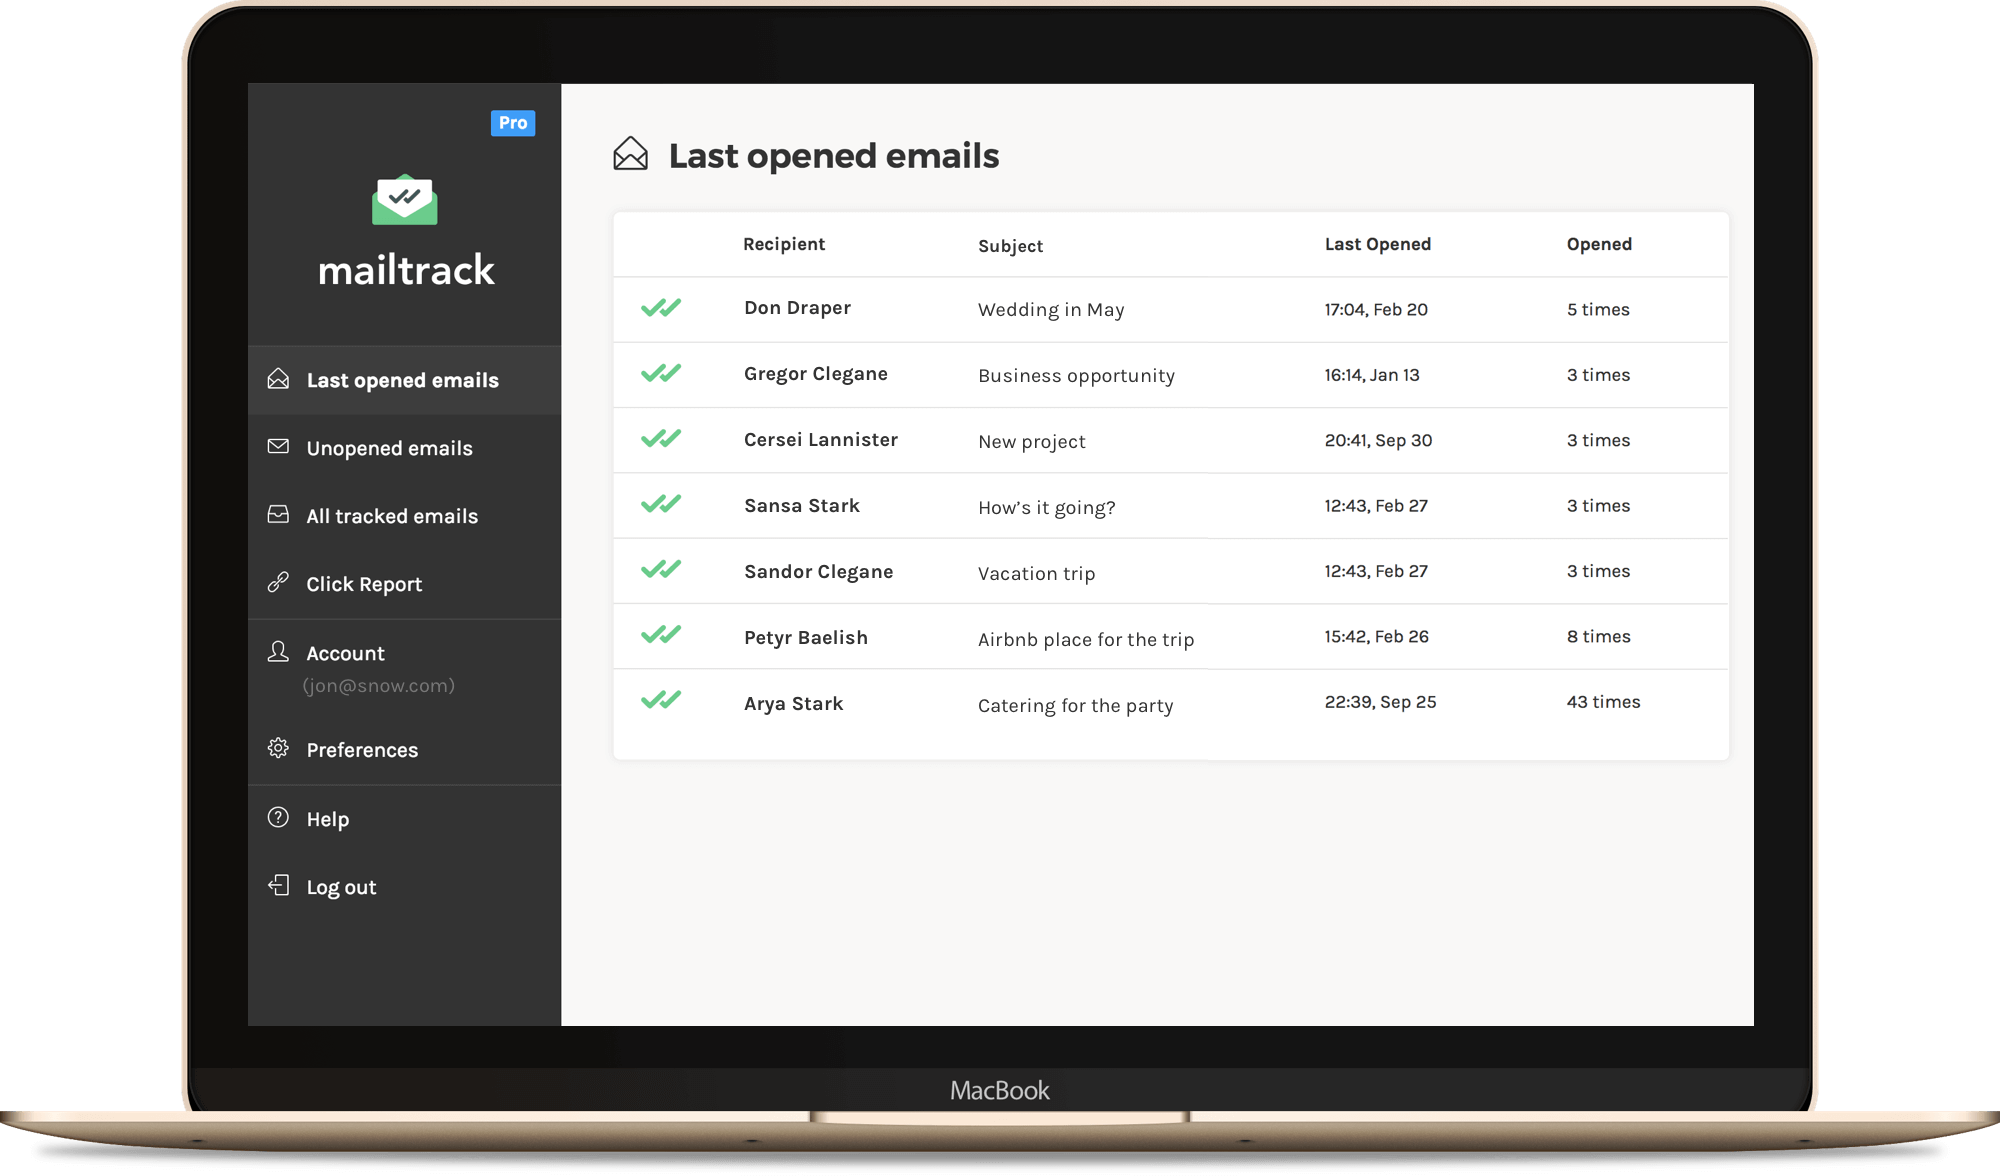Click the Log out door icon
Viewport: 2000px width, 1176px height.
278,885
